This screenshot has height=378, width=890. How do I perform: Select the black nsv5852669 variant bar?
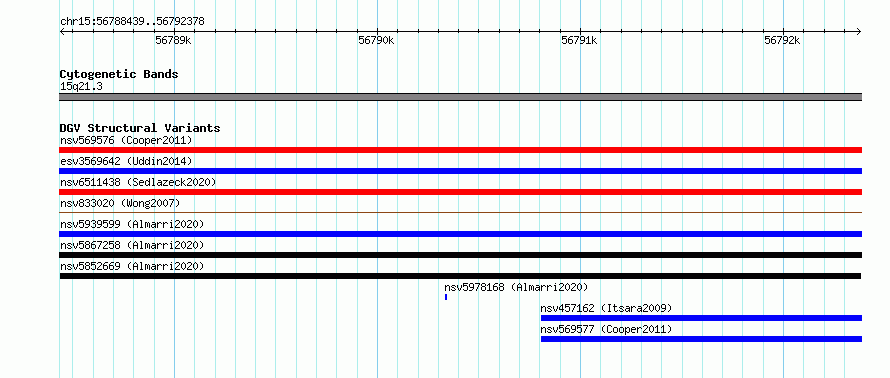[x=460, y=276]
